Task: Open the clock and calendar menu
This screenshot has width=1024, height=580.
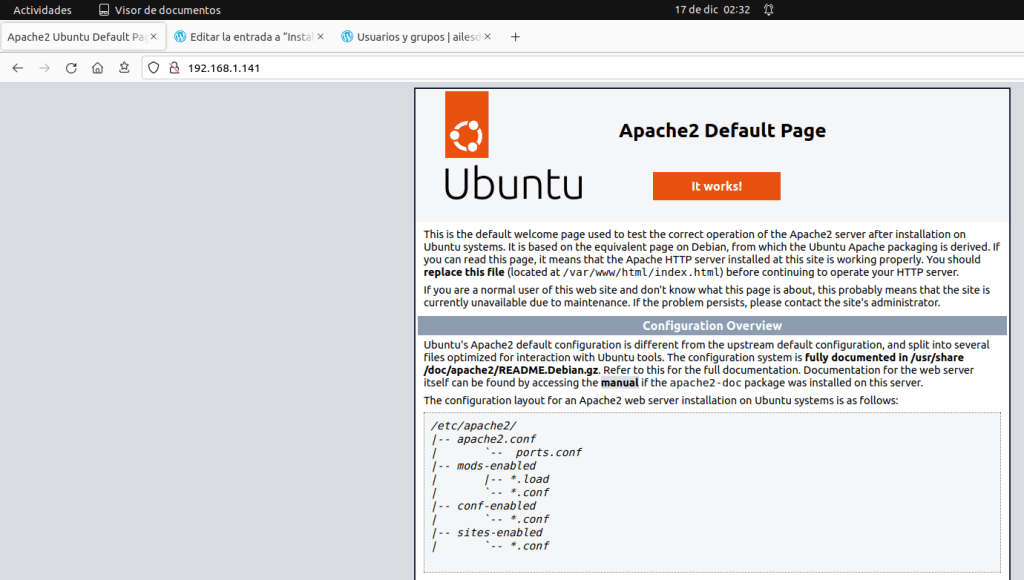Action: click(712, 10)
